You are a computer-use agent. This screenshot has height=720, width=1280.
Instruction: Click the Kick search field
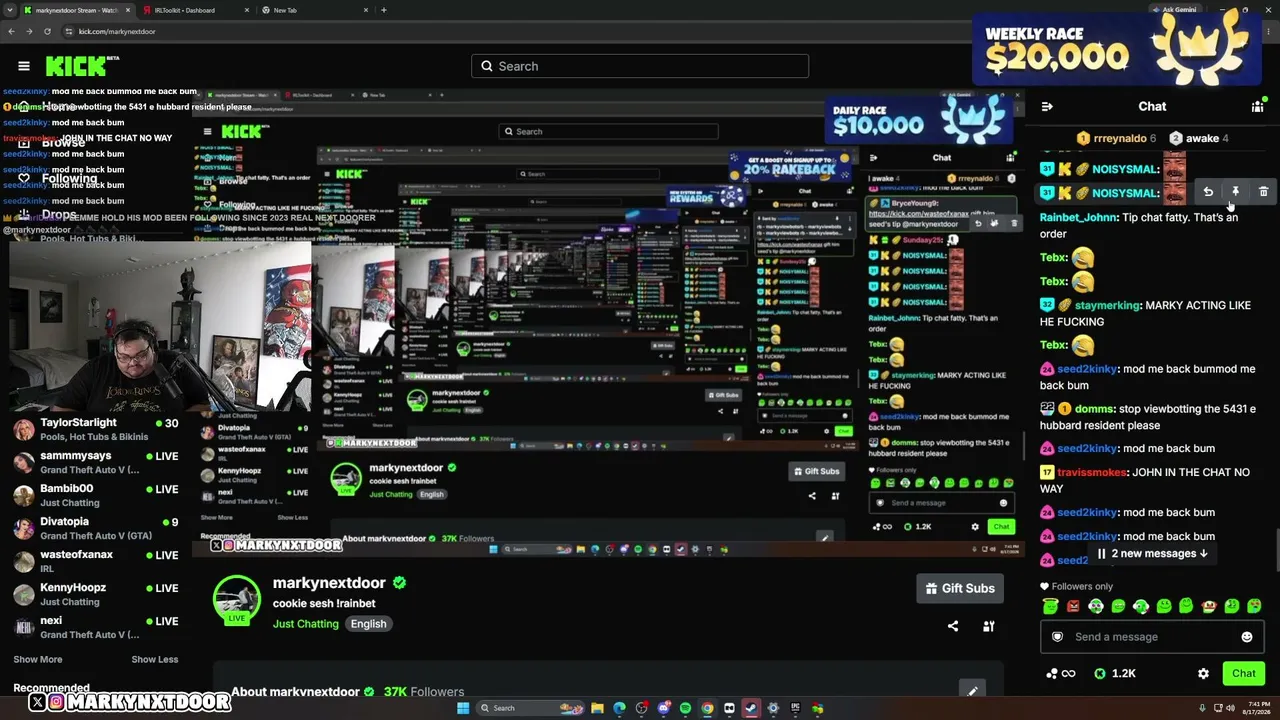(640, 66)
